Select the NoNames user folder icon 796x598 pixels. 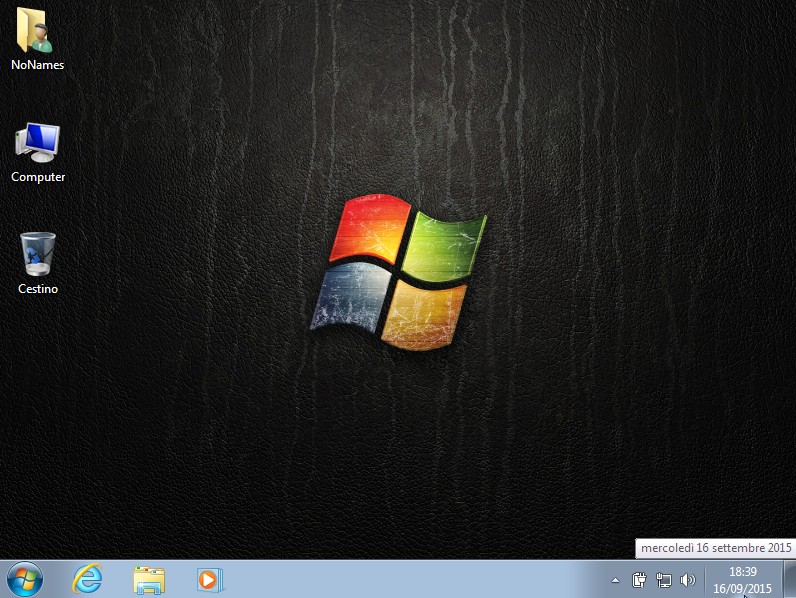[34, 30]
